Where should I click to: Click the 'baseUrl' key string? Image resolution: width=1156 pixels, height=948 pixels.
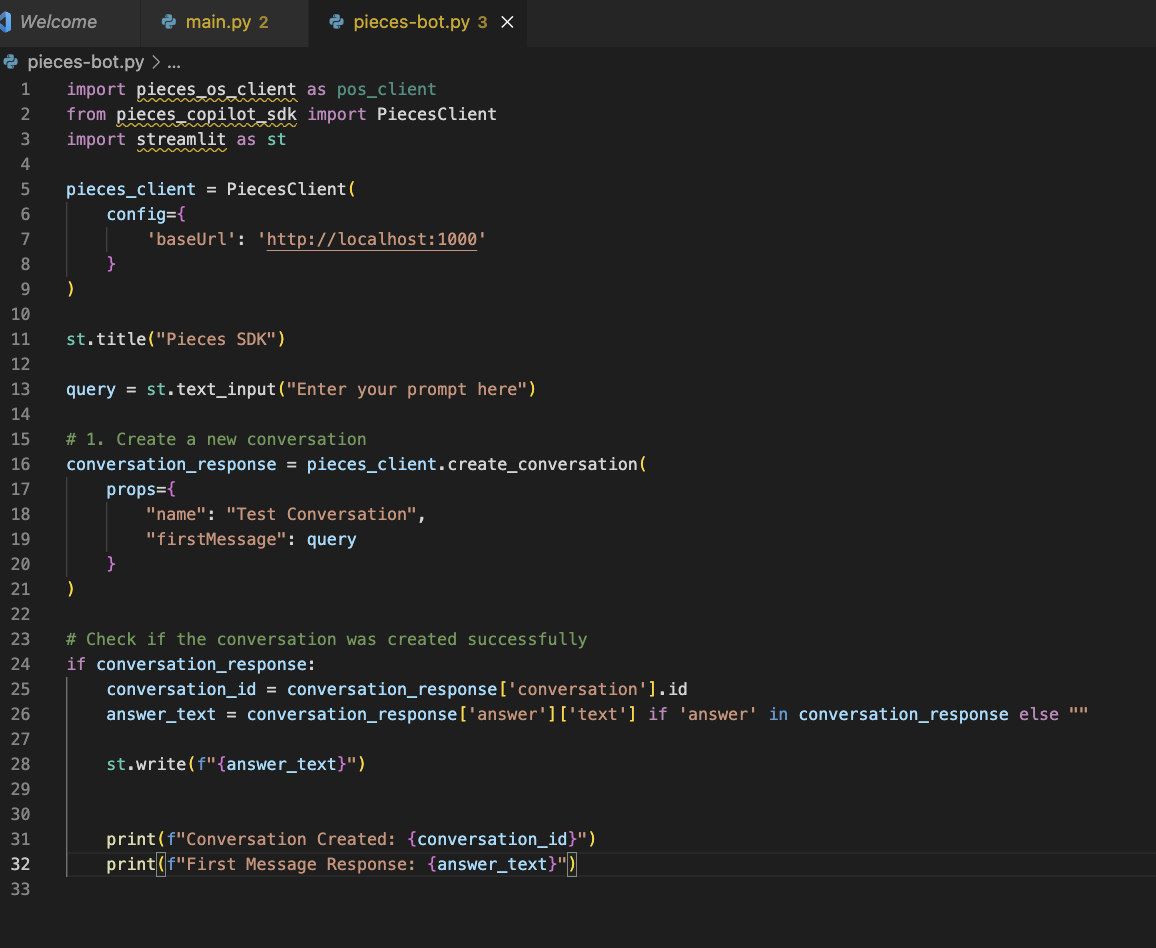click(192, 240)
